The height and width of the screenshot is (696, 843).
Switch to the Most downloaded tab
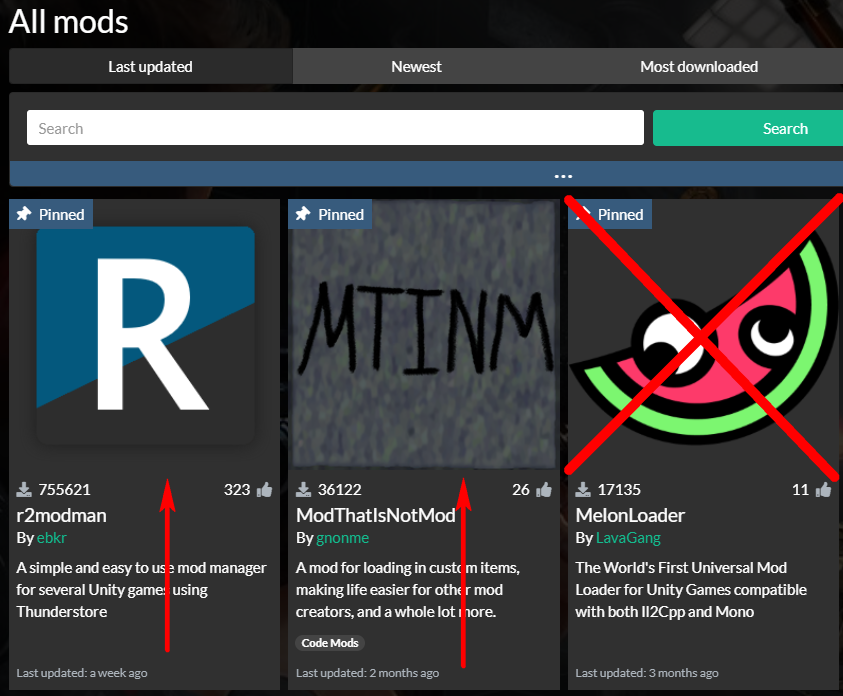699,67
